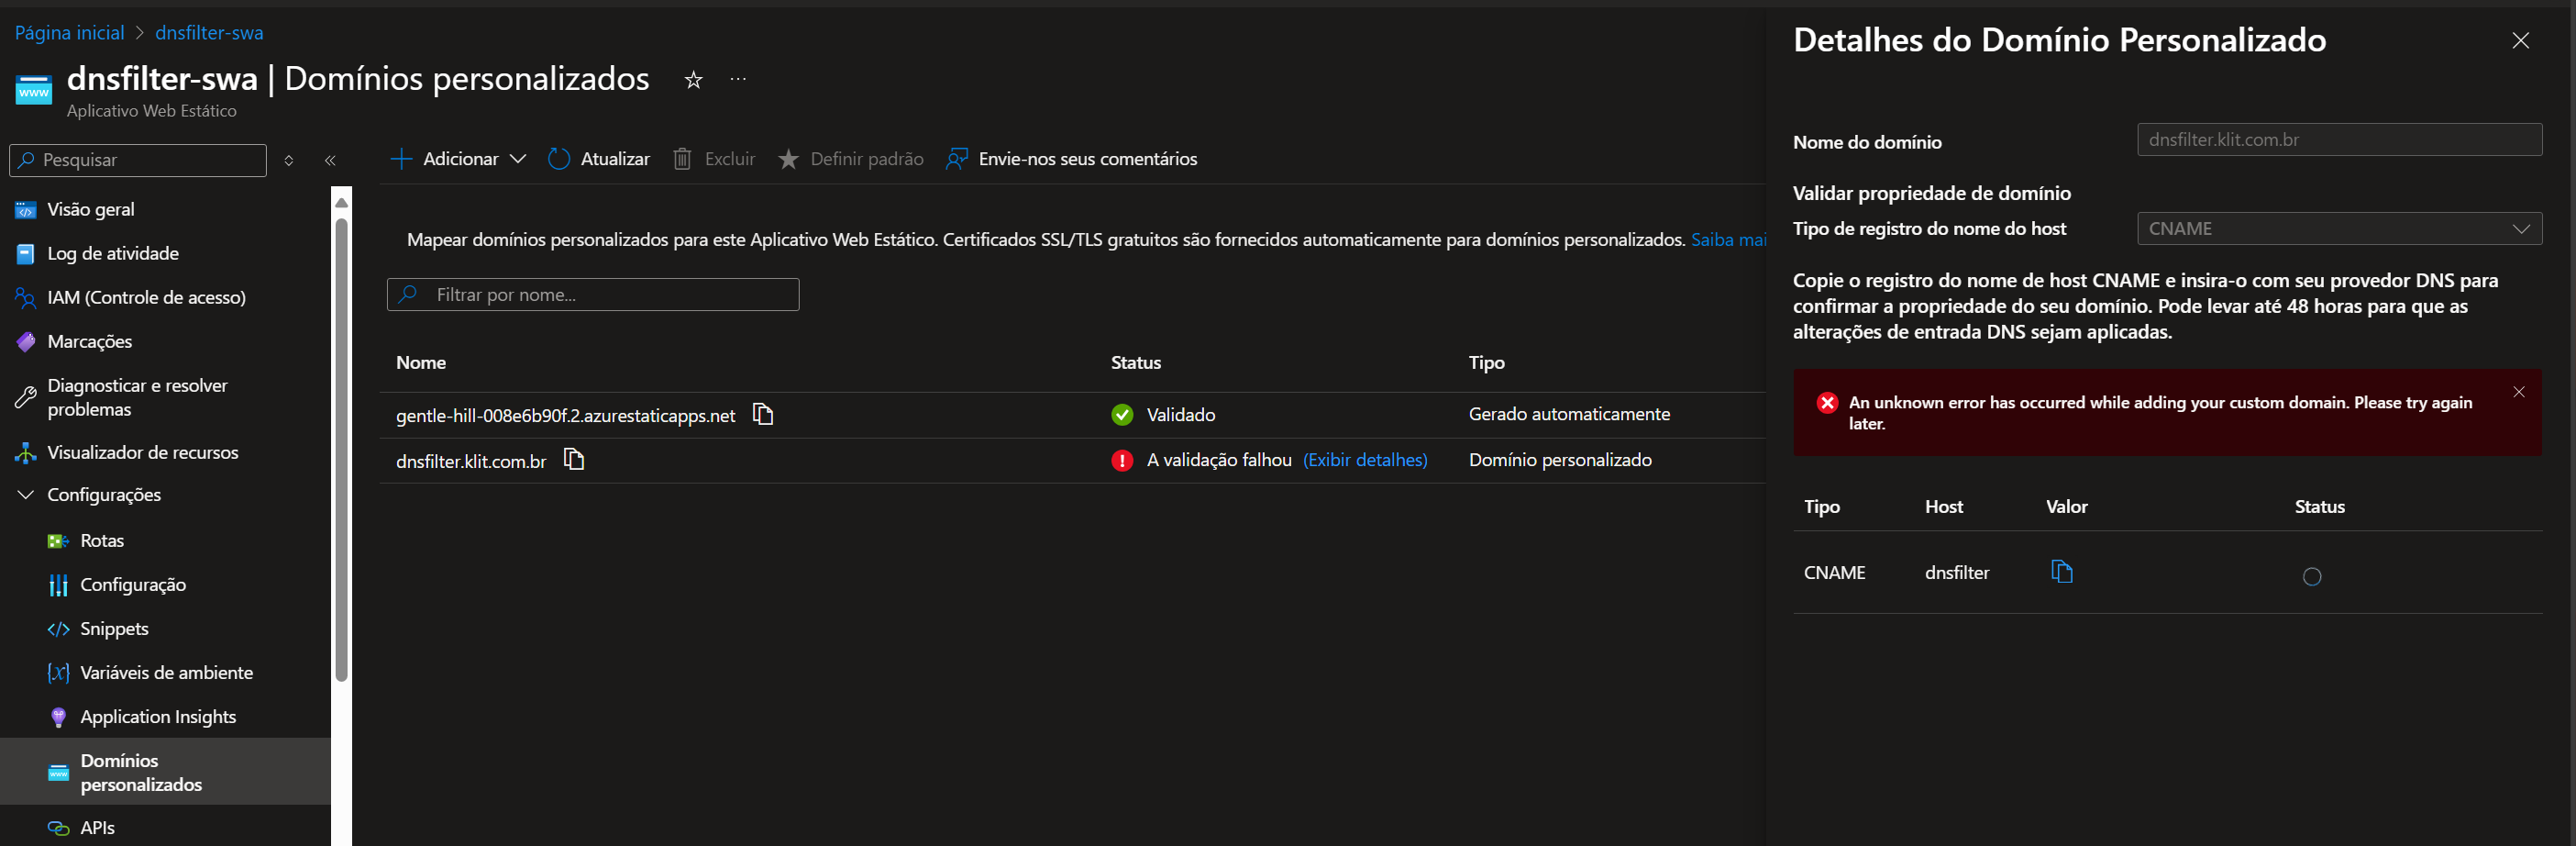The image size is (2576, 846).
Task: Close the Detalhes do Domínio Personalizado panel
Action: [2520, 41]
